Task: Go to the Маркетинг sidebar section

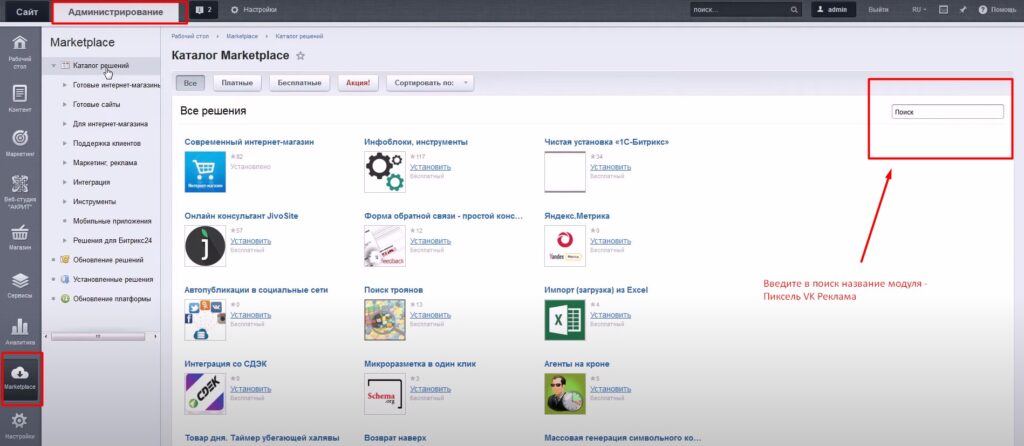Action: [x=20, y=142]
